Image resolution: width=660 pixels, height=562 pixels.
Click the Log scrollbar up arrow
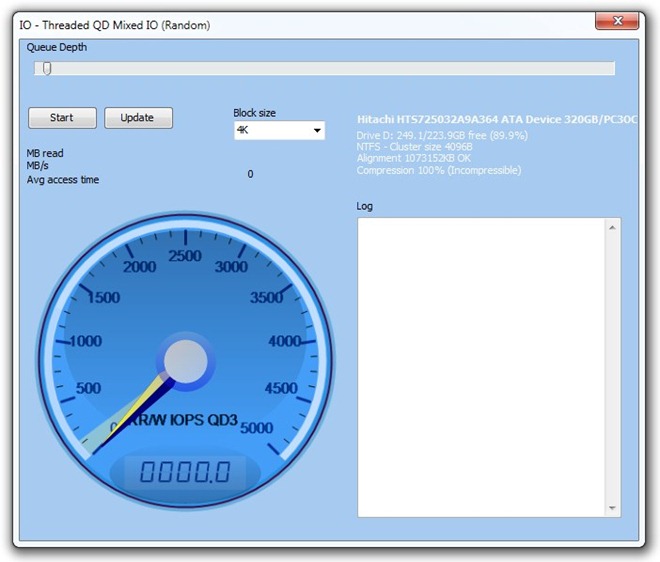[x=612, y=228]
